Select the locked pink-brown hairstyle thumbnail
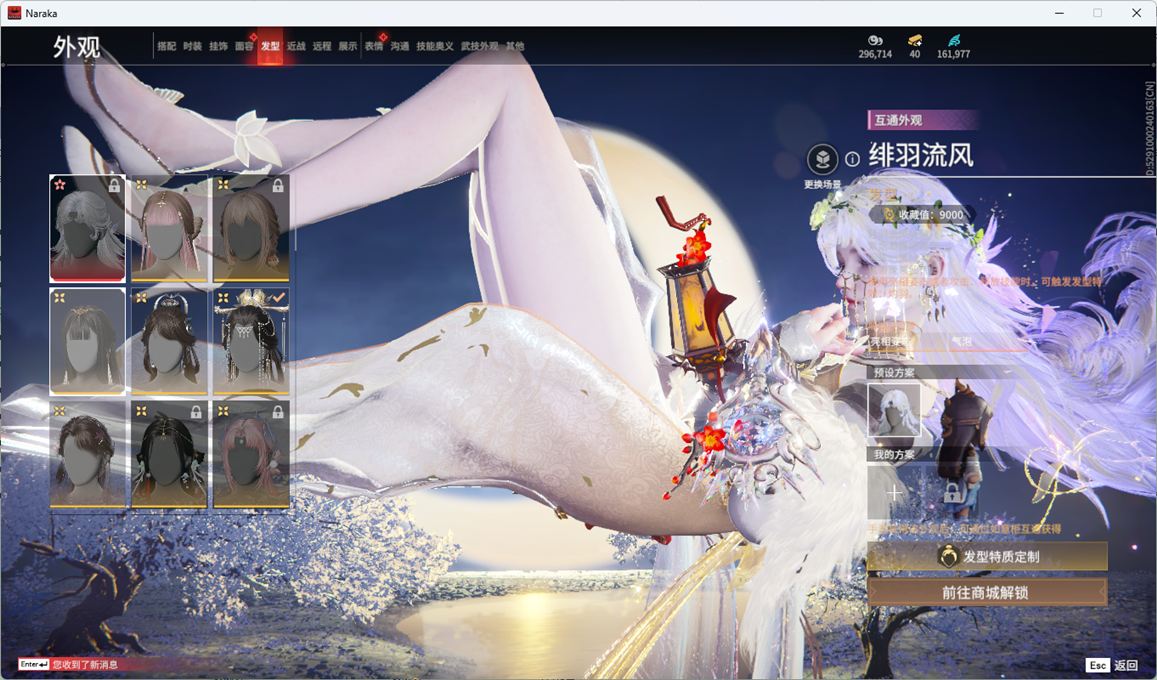This screenshot has width=1157, height=680. point(251,454)
